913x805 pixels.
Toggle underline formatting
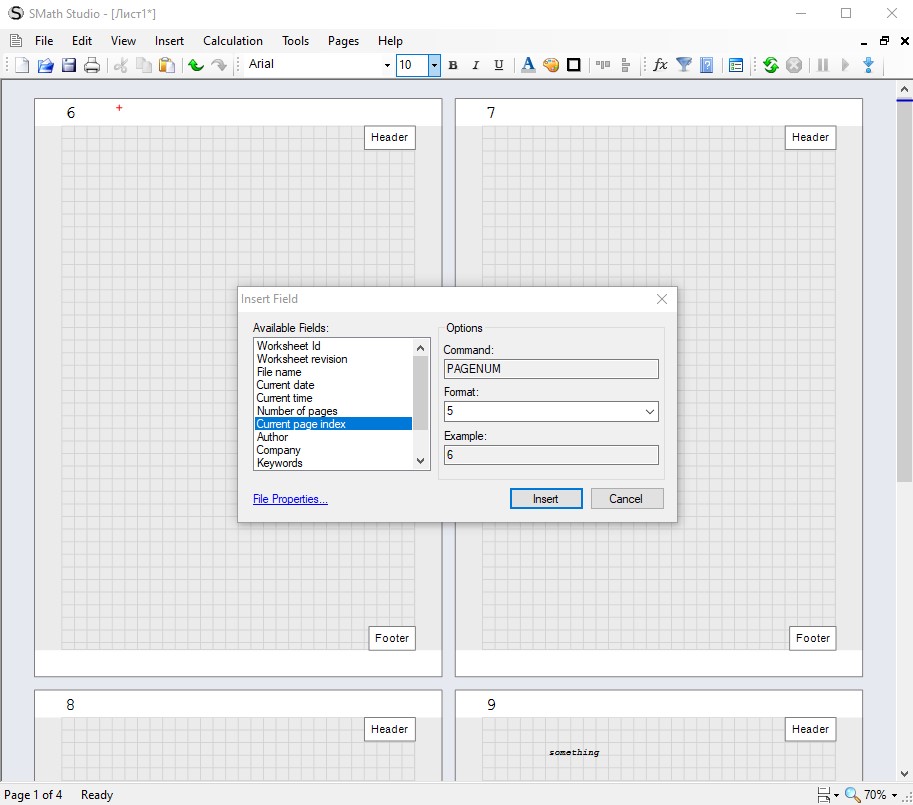(x=499, y=65)
